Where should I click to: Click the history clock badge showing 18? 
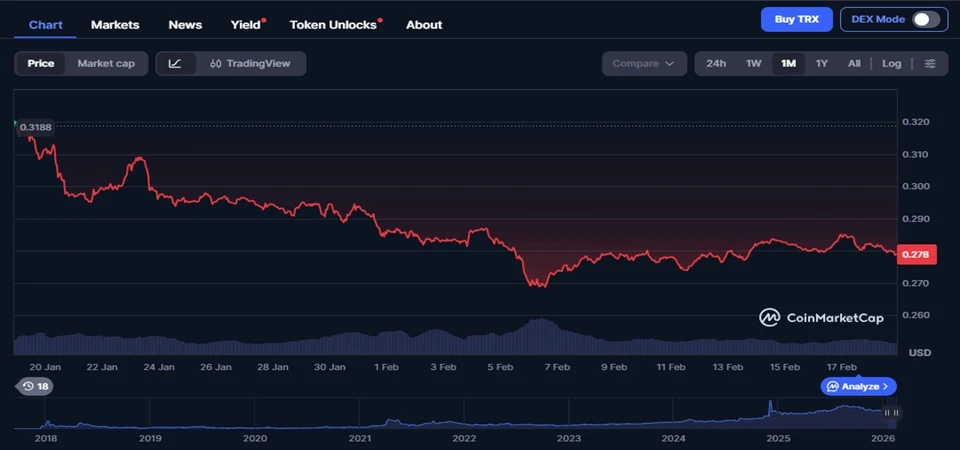[34, 386]
